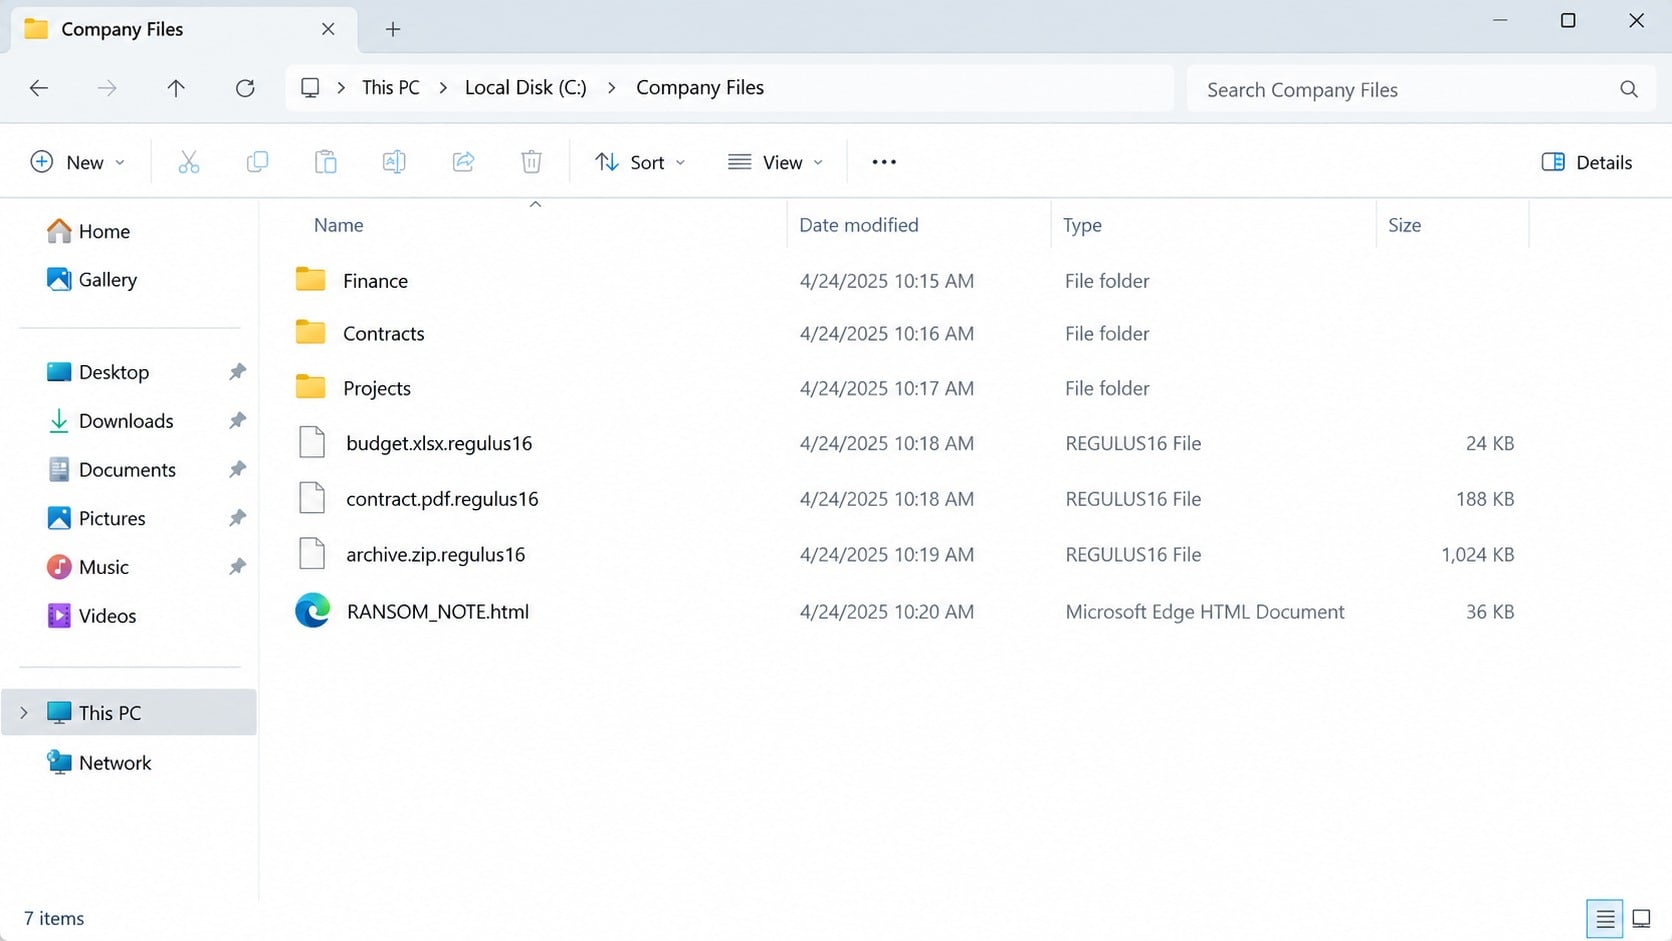The height and width of the screenshot is (941, 1672).
Task: Select the RANSOM_NOTE.html file name
Action: 438,611
